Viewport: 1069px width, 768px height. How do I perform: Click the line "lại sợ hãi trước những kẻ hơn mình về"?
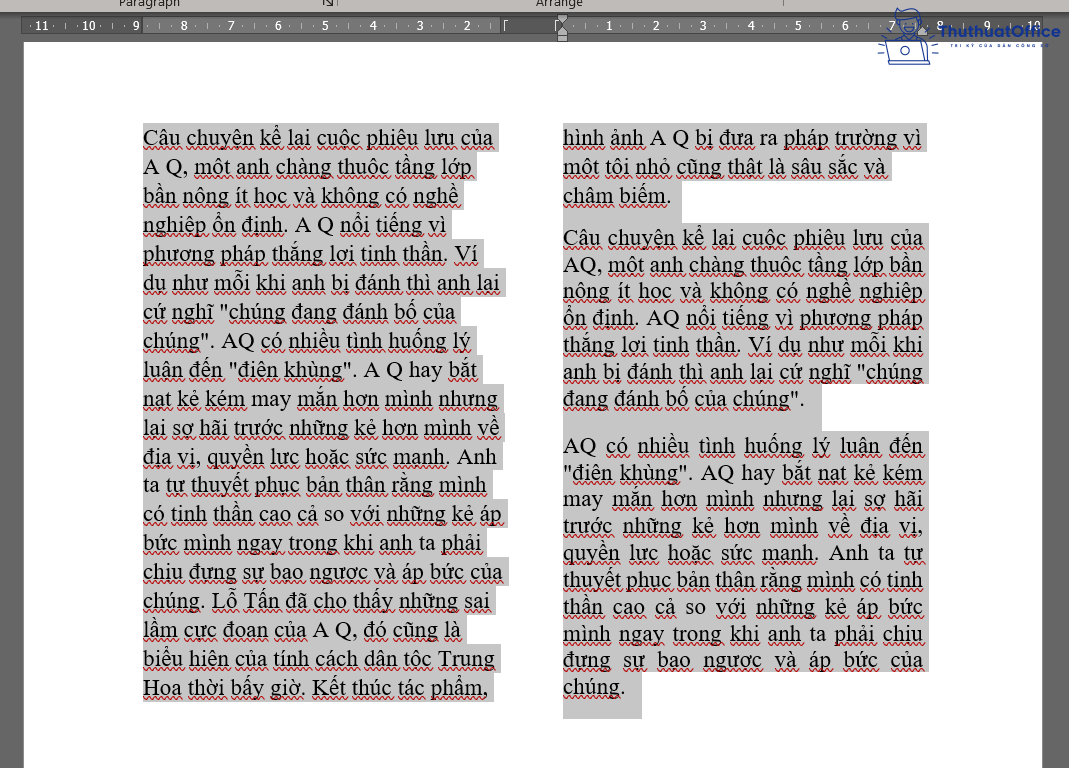pyautogui.click(x=321, y=428)
